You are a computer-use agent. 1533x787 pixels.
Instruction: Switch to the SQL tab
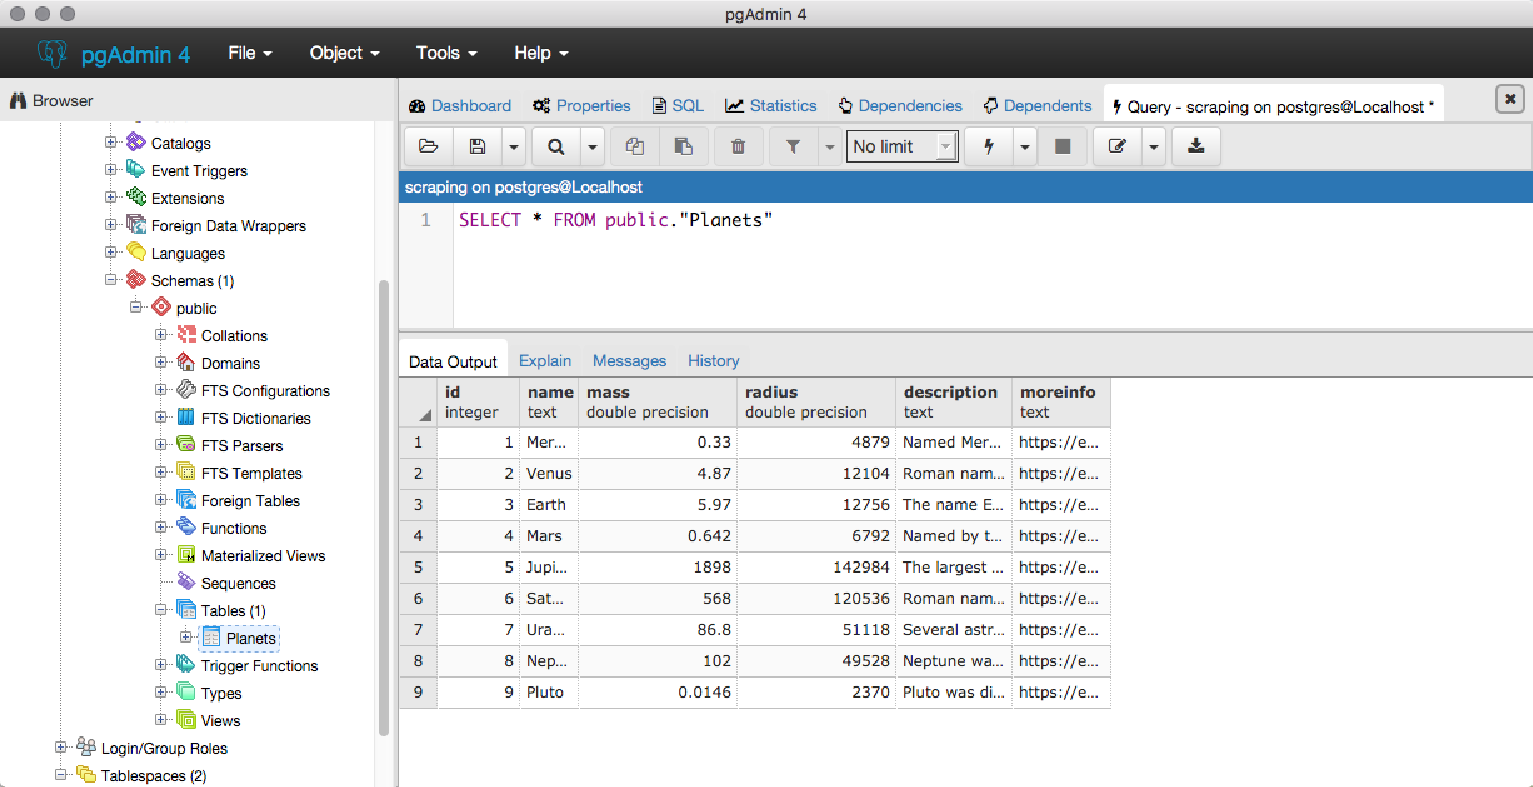pyautogui.click(x=678, y=106)
